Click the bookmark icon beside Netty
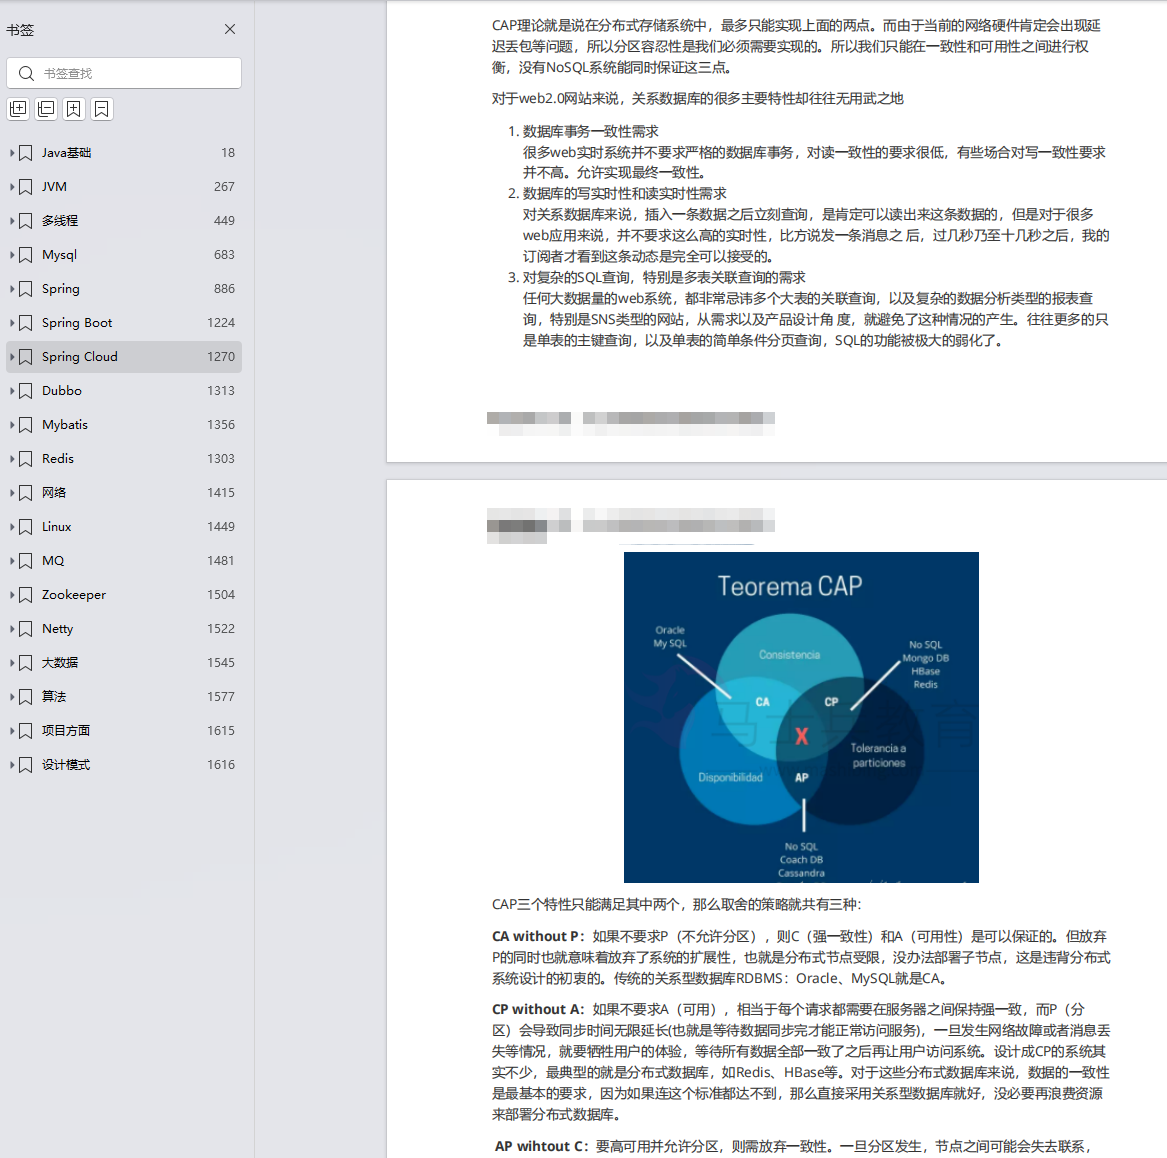 tap(26, 629)
